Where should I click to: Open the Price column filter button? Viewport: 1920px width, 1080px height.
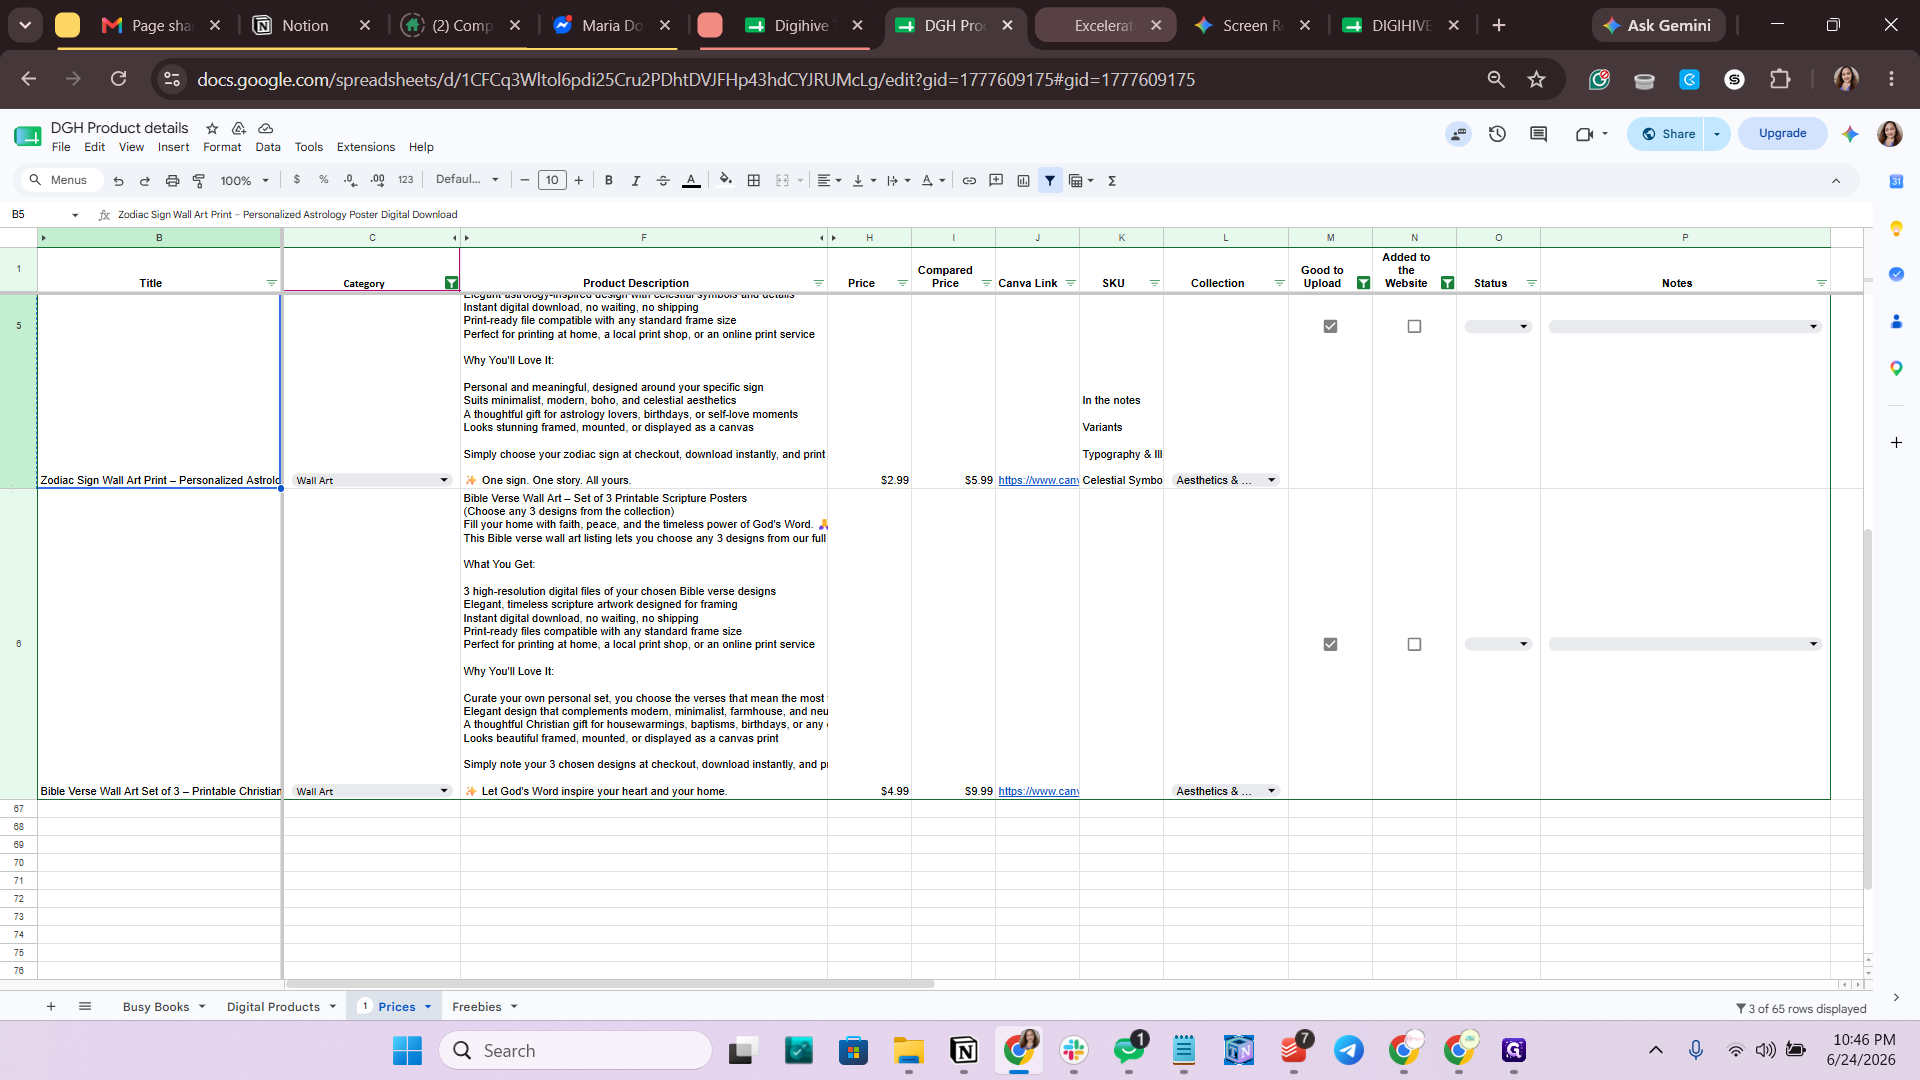pos(902,283)
